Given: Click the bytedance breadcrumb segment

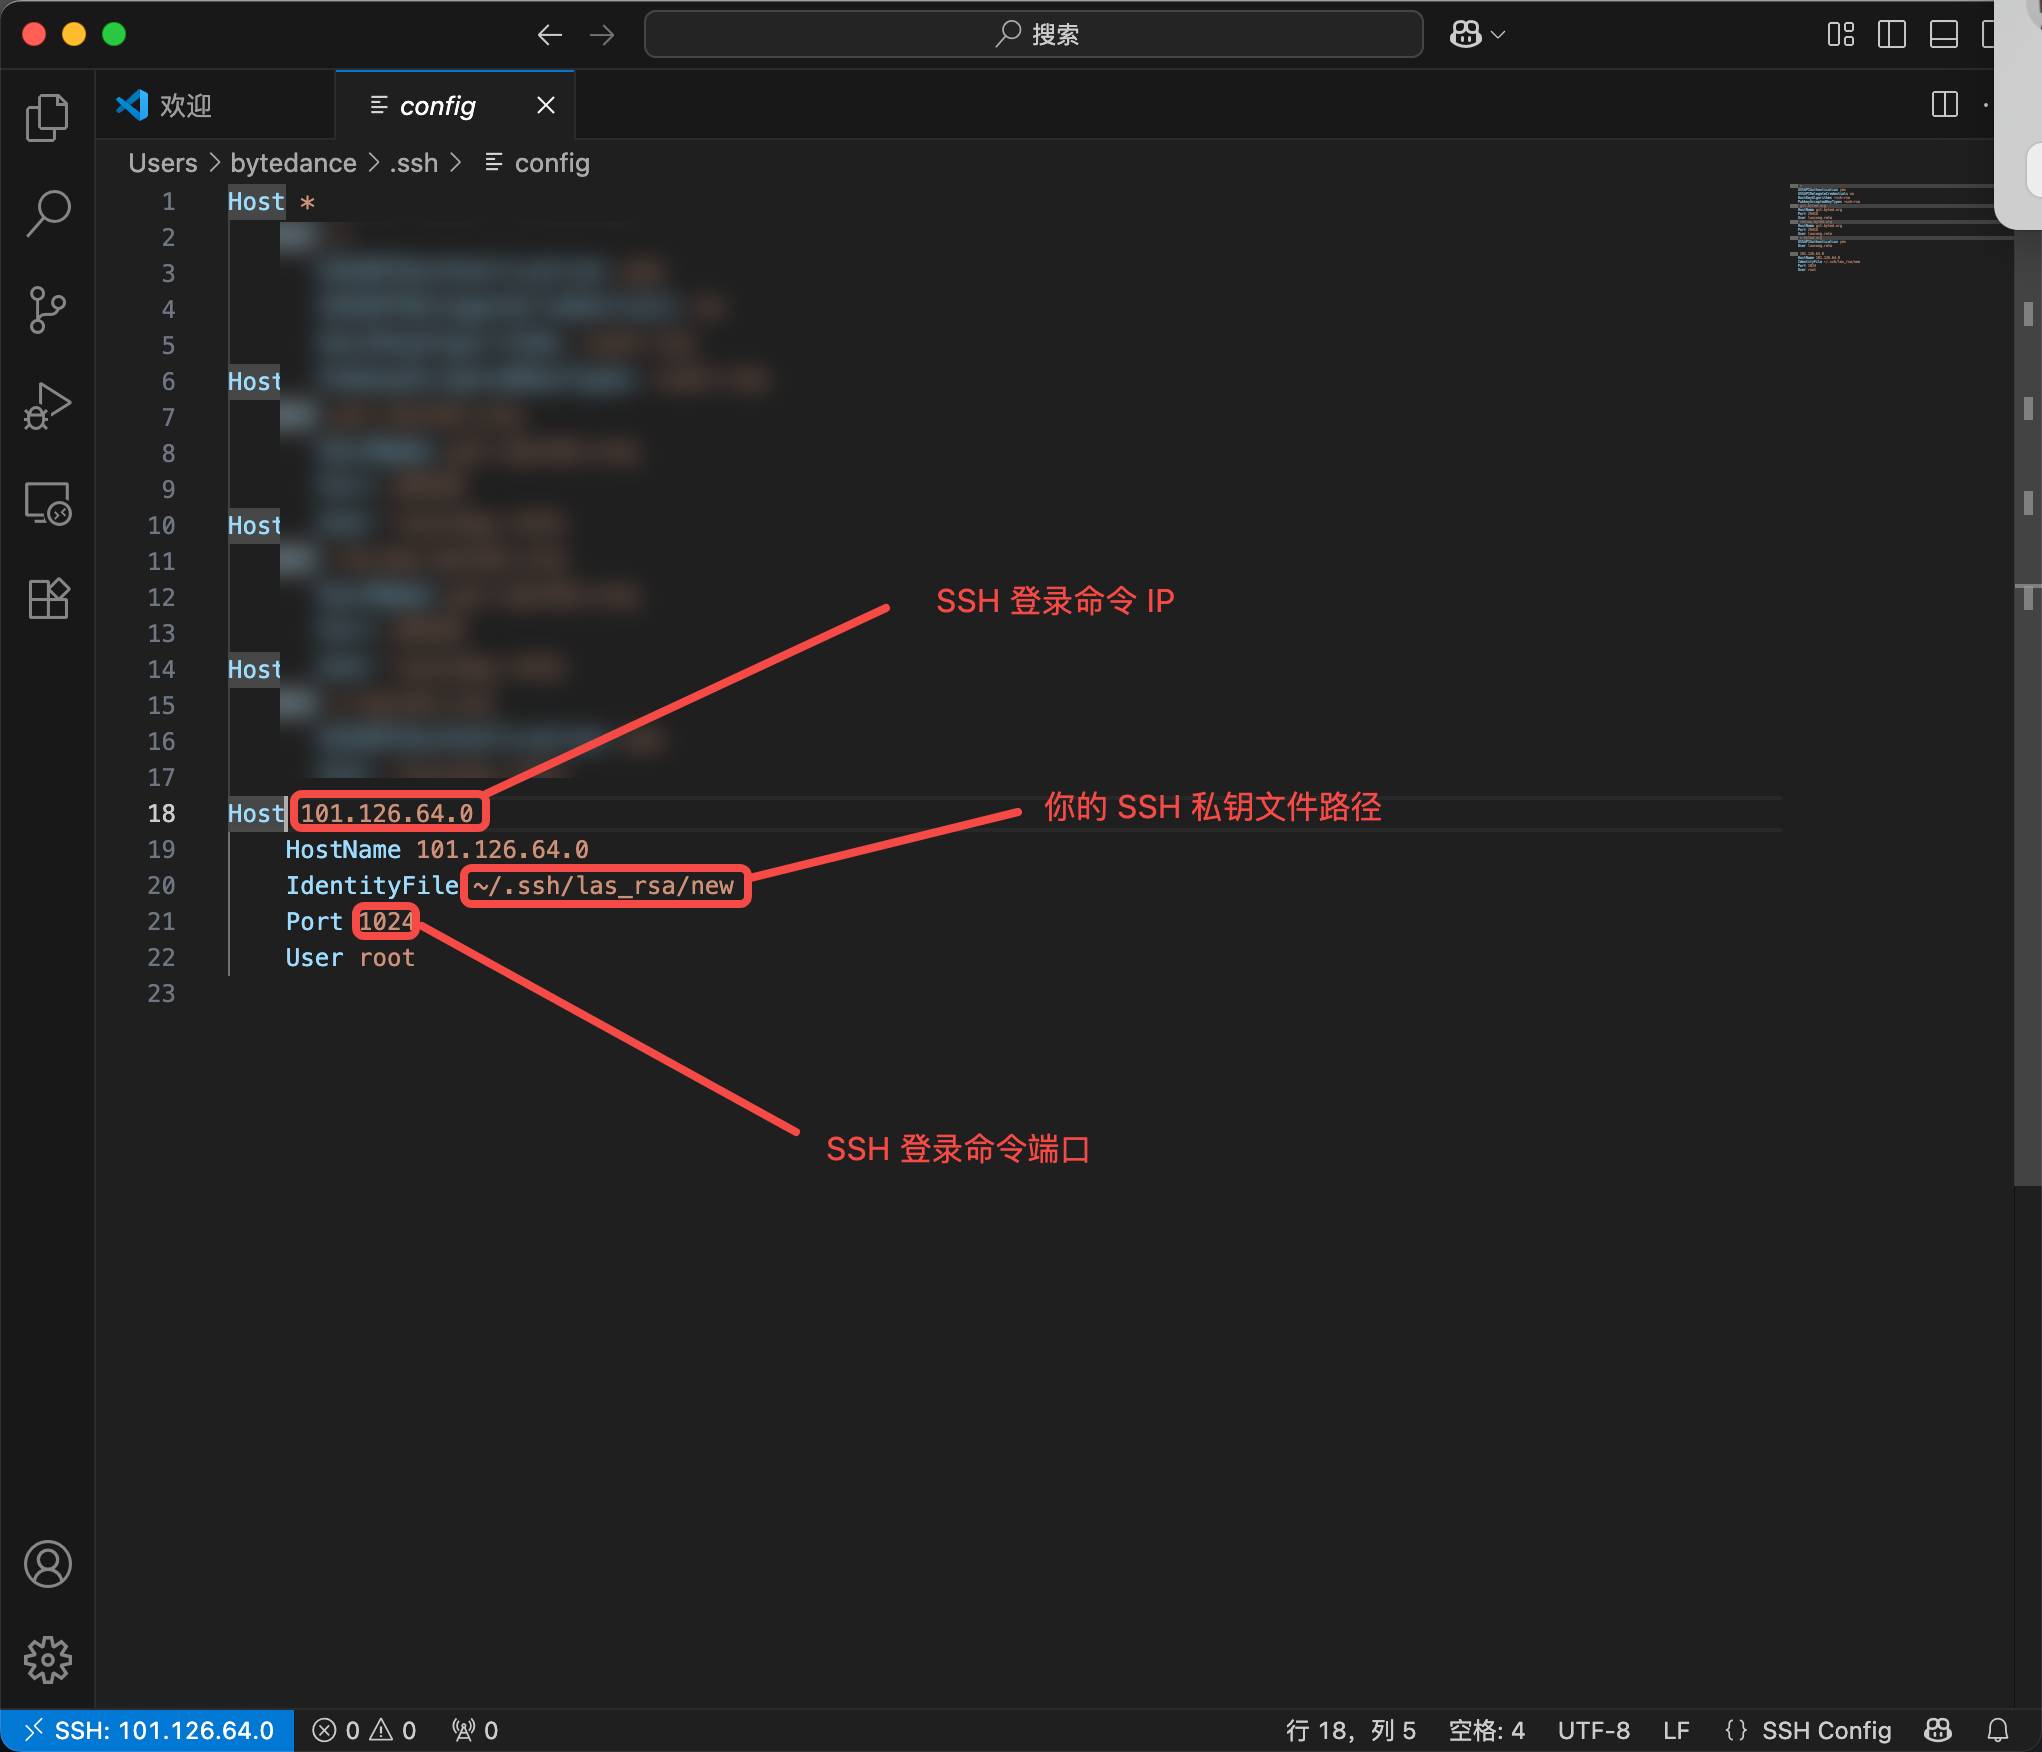Looking at the screenshot, I should pyautogui.click(x=293, y=163).
